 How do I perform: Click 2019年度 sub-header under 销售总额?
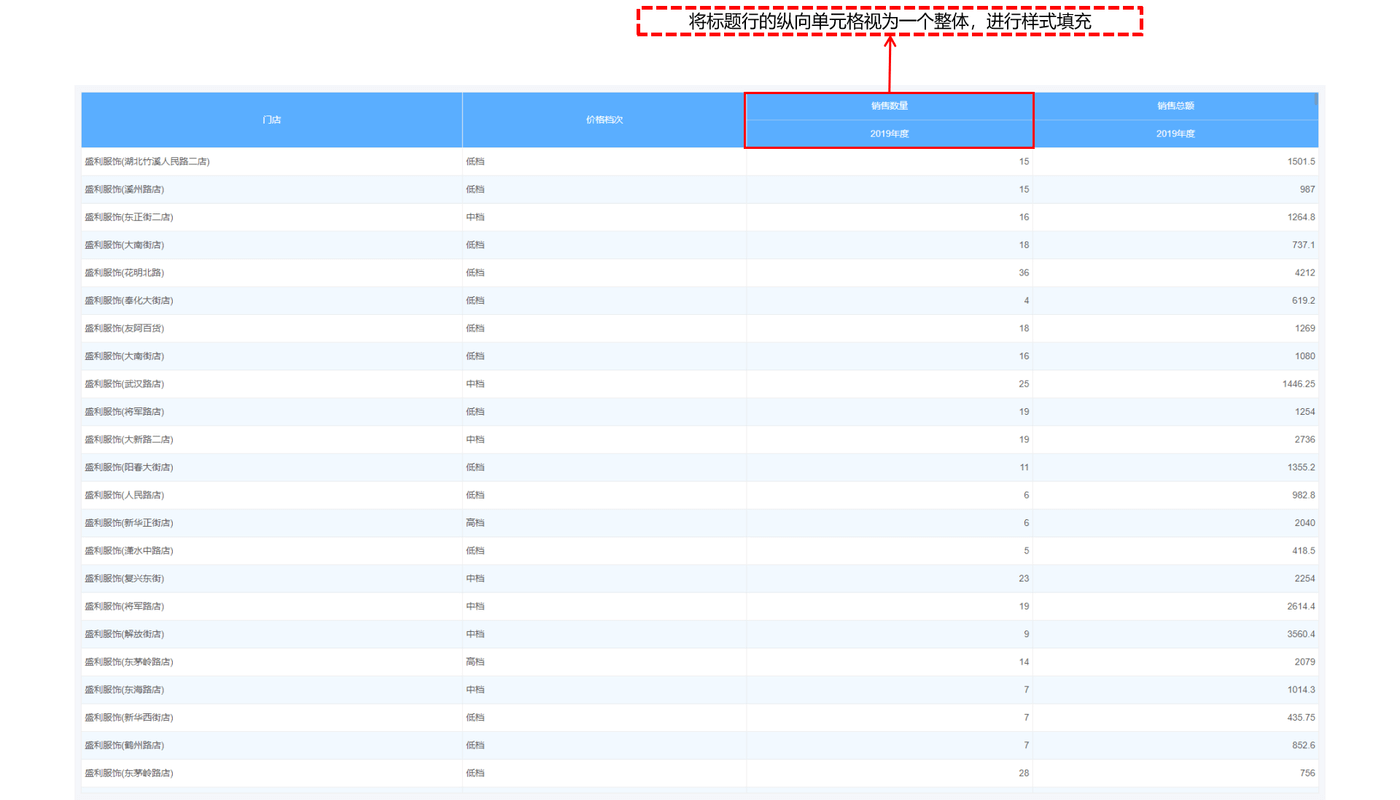[1175, 134]
